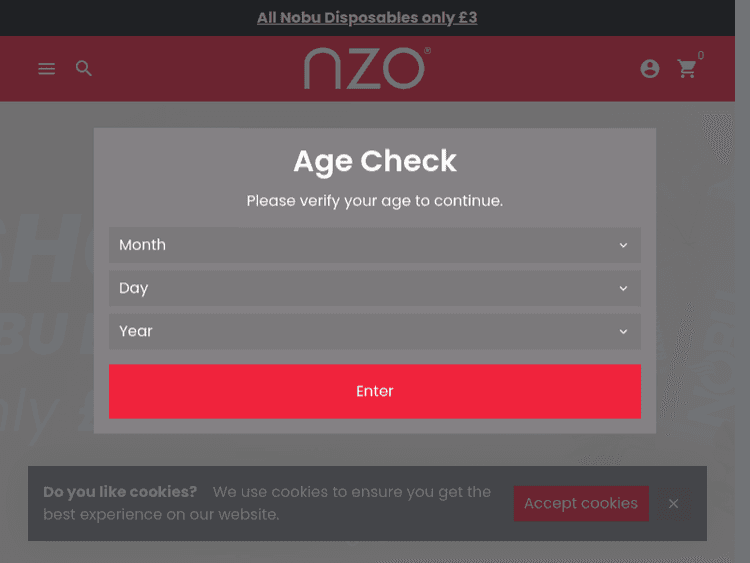The height and width of the screenshot is (563, 750).
Task: Click the search magnifier icon
Action: (x=84, y=69)
